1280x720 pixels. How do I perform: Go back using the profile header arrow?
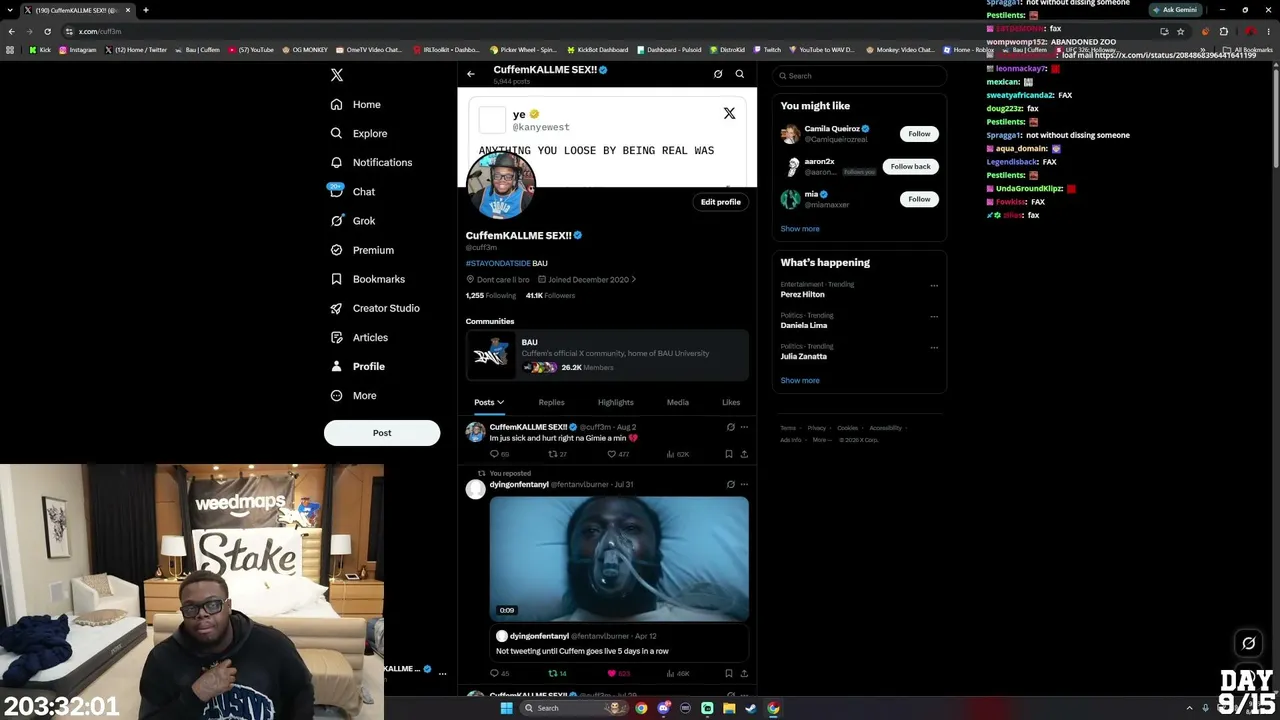pyautogui.click(x=471, y=74)
